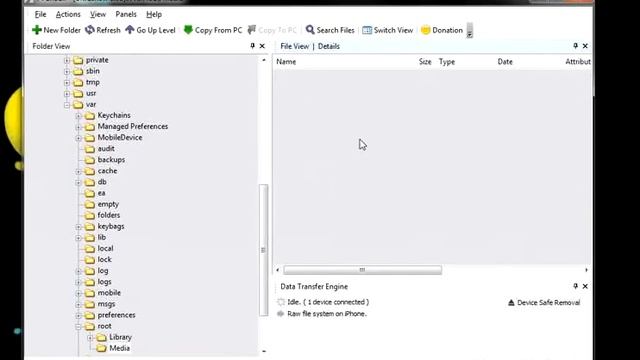640x360 pixels.
Task: Open the File menu
Action: pyautogui.click(x=40, y=14)
